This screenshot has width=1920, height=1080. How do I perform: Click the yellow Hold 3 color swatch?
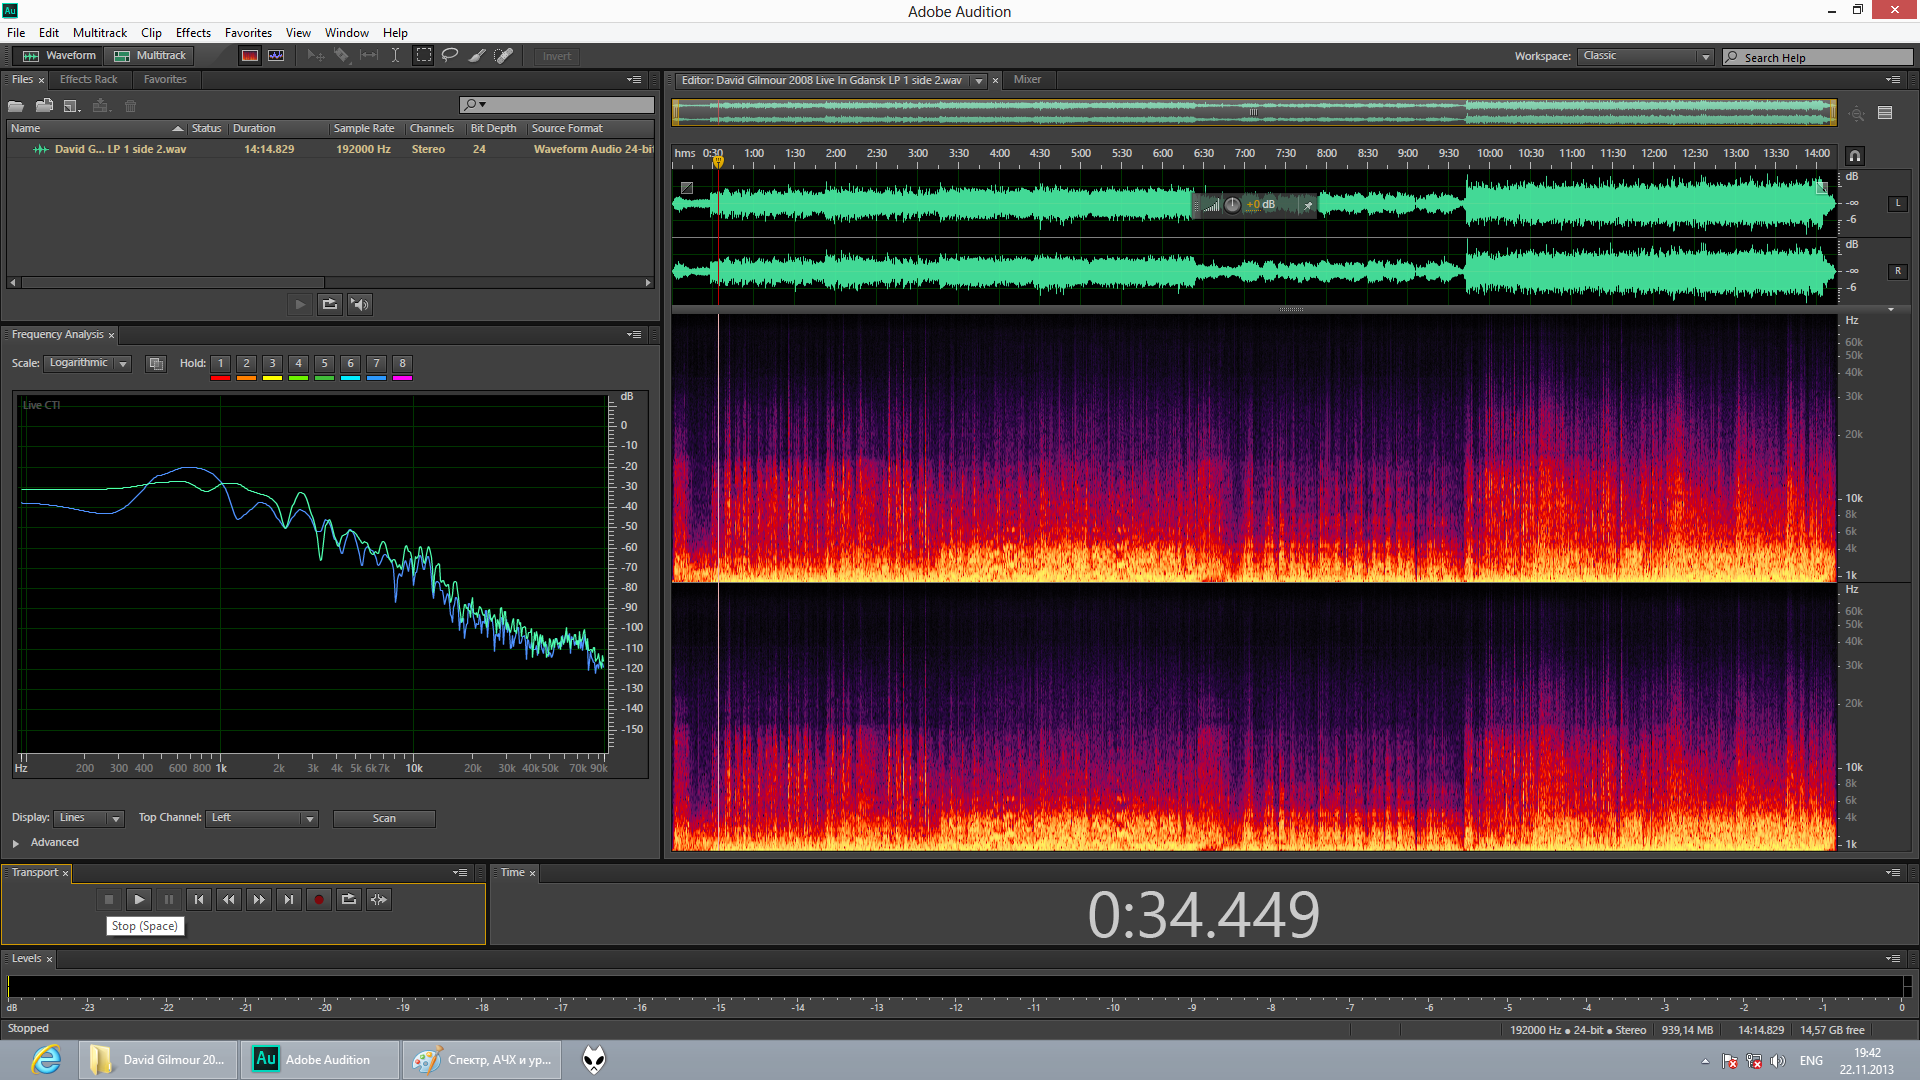tap(273, 378)
